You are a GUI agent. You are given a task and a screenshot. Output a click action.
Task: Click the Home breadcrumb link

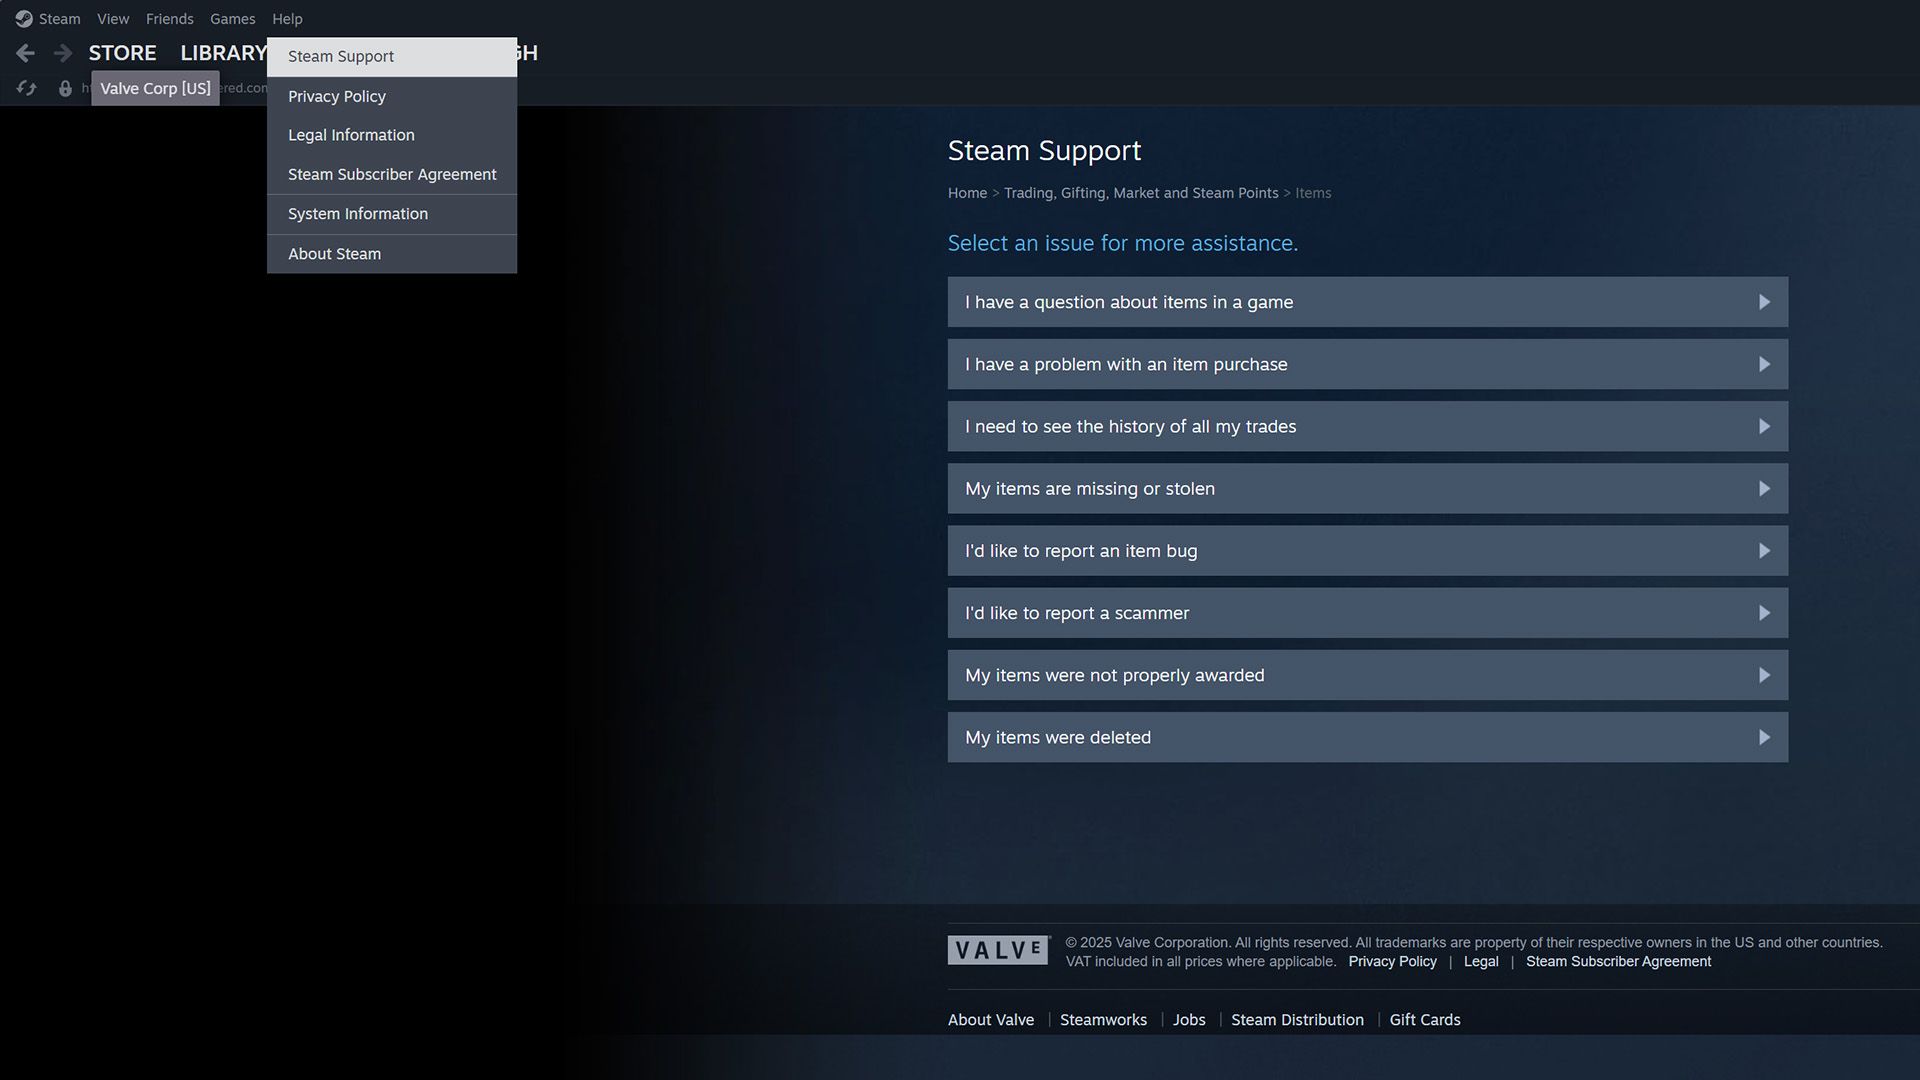point(967,192)
